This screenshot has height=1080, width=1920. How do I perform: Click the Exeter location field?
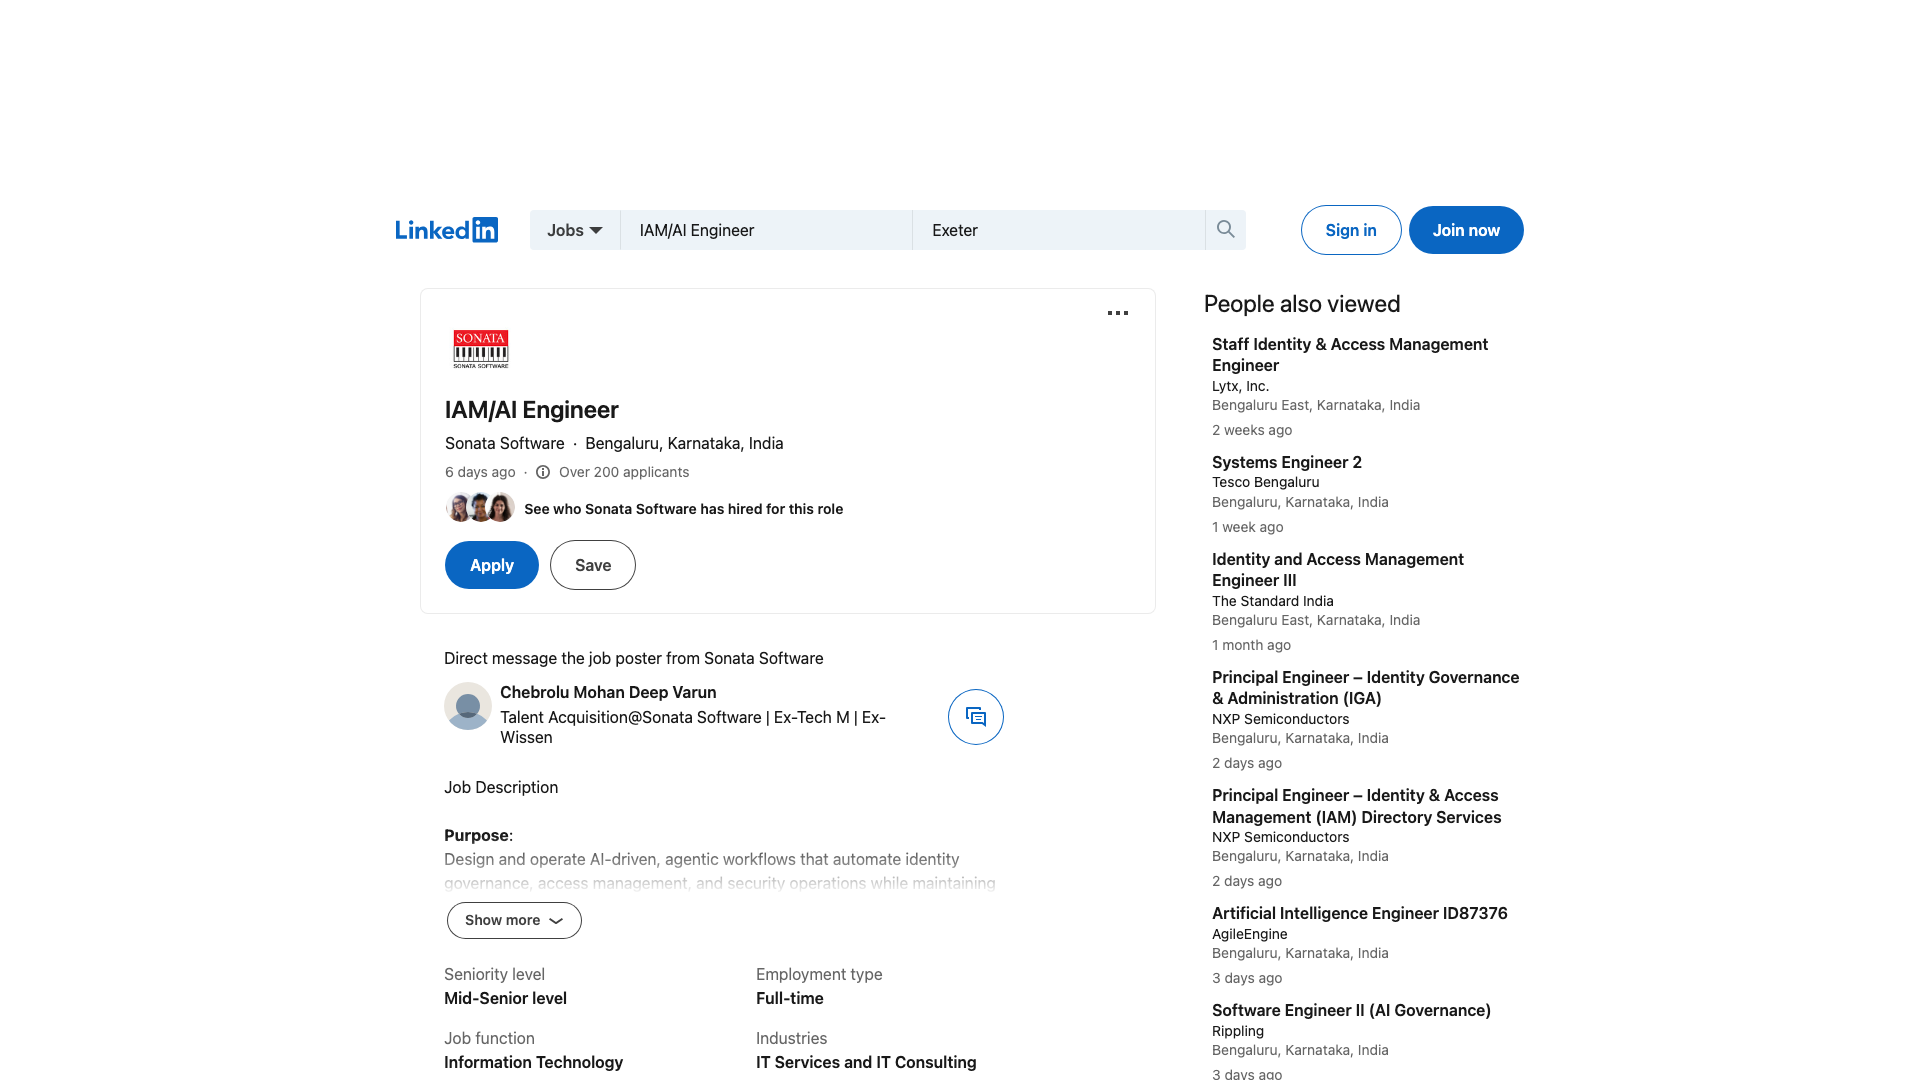1059,230
